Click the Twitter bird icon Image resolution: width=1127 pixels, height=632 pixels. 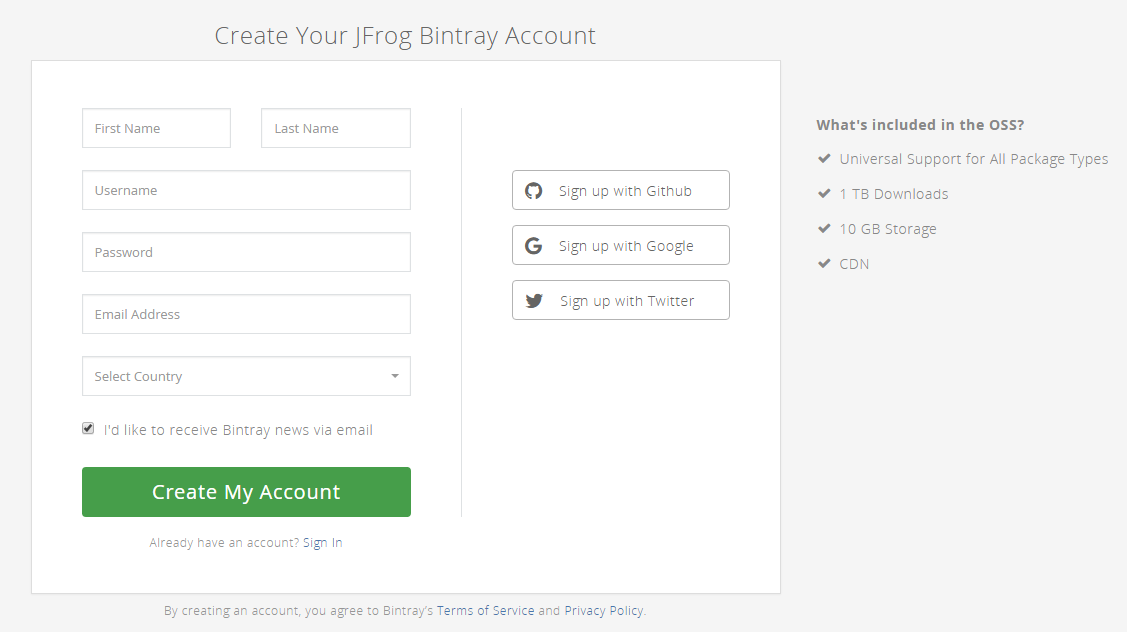tap(533, 300)
